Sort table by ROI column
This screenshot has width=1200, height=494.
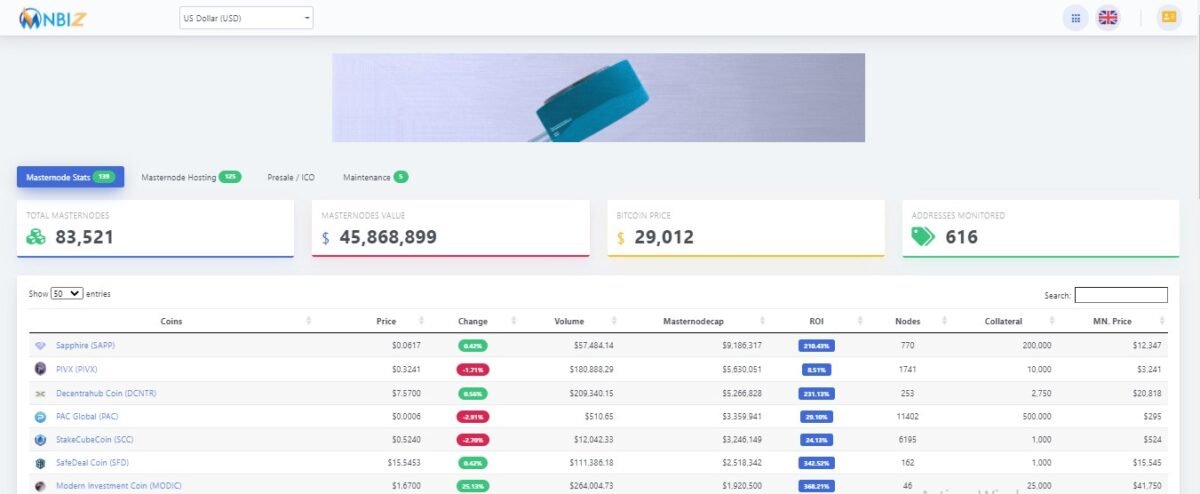[816, 321]
